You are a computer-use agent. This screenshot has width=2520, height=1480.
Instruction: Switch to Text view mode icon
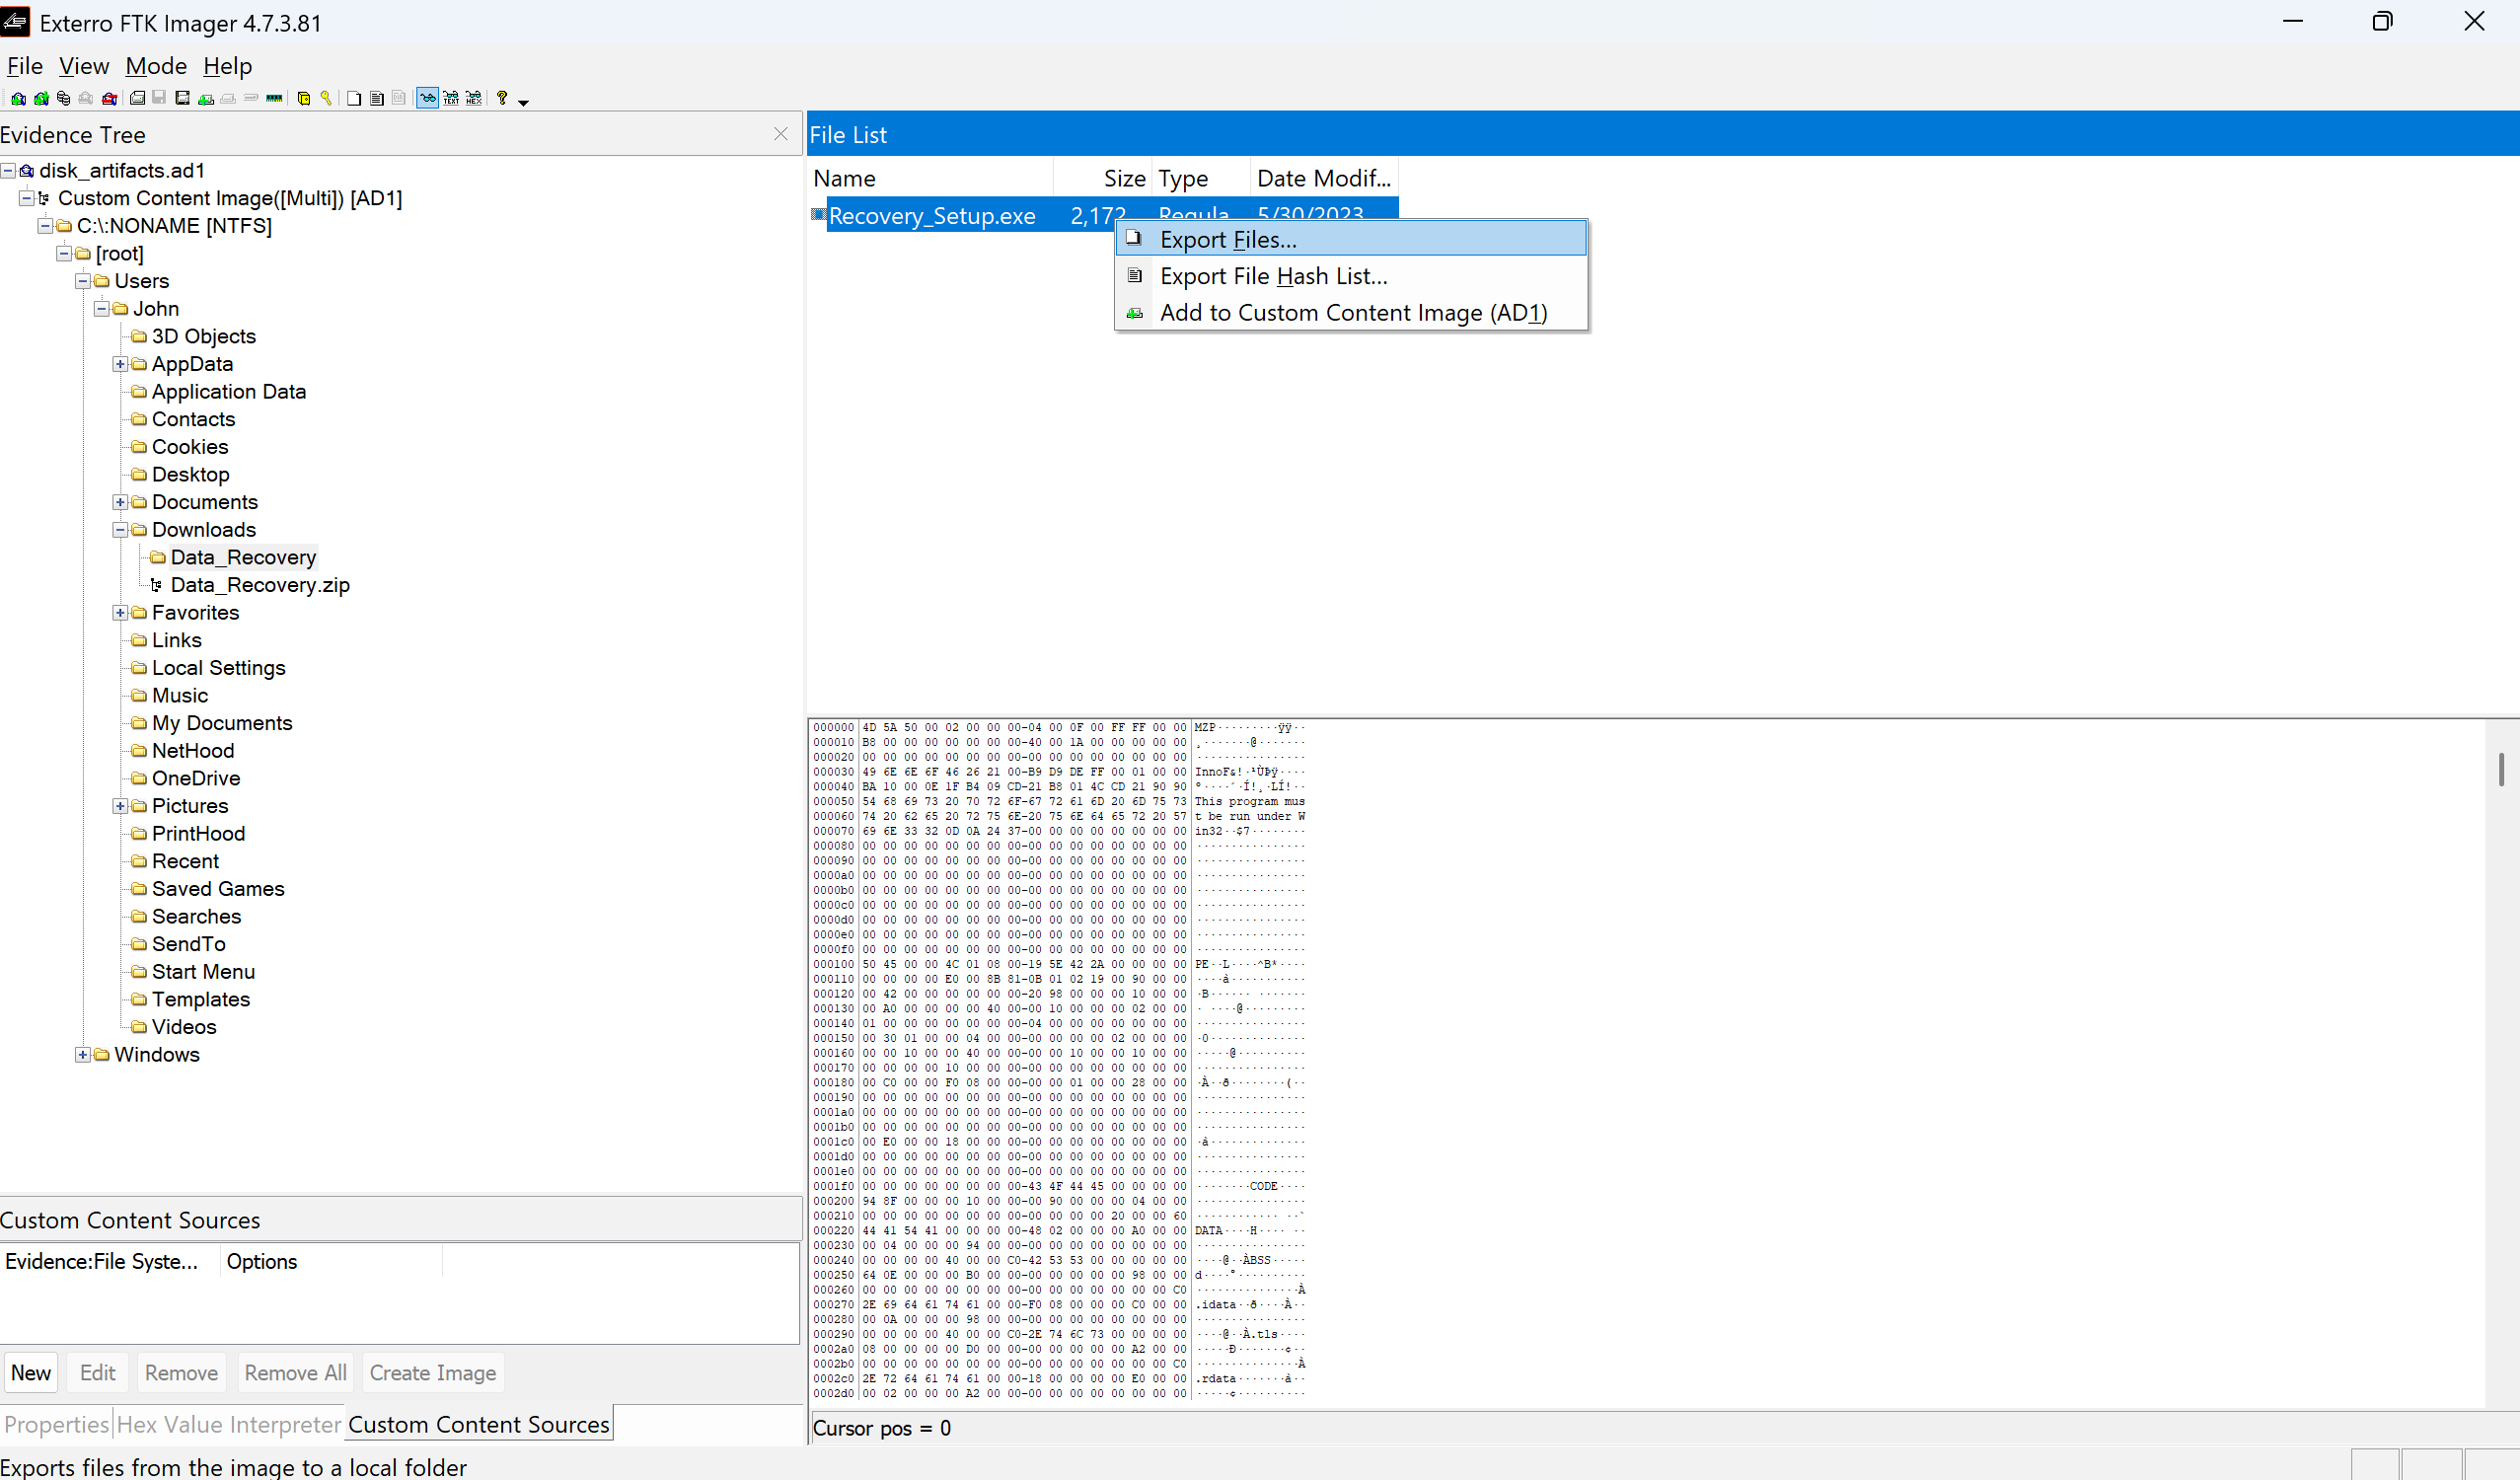coord(451,98)
